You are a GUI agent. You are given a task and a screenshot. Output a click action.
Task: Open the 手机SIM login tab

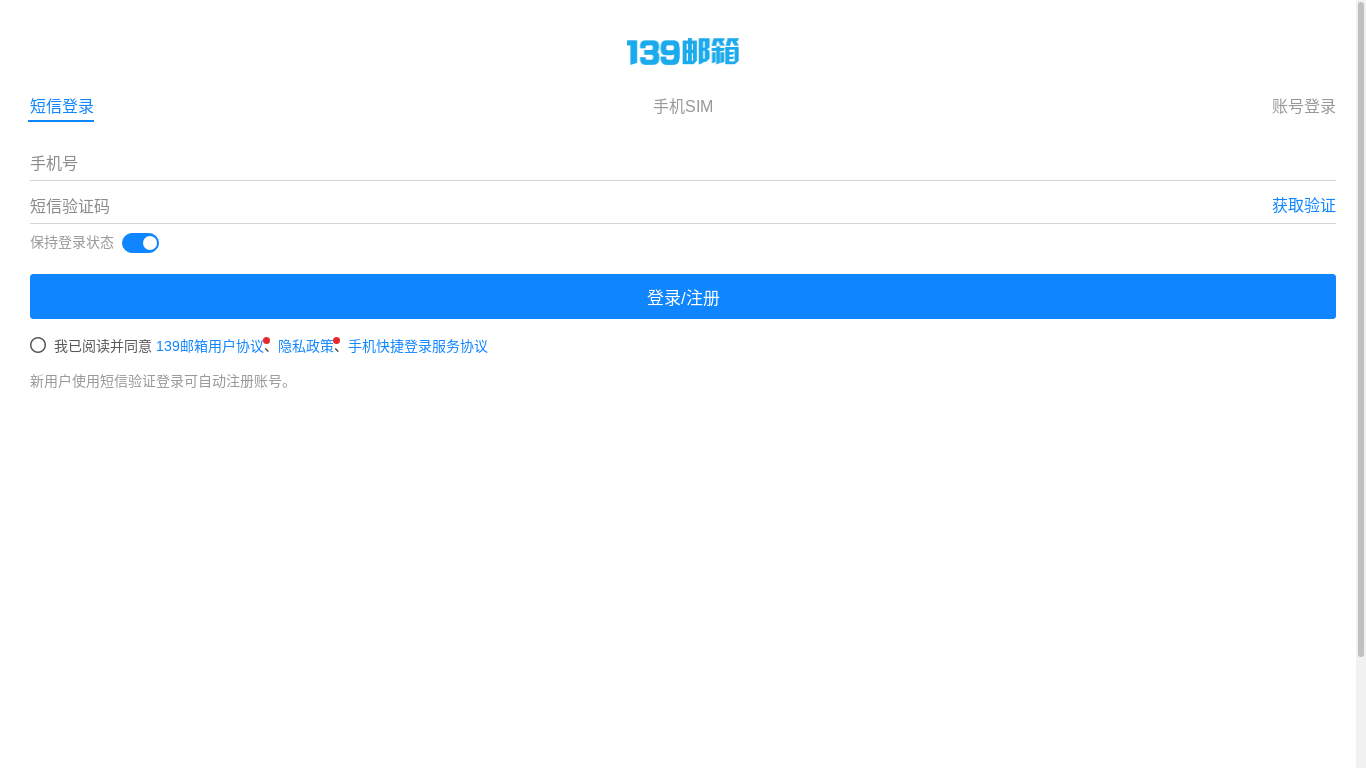point(683,107)
